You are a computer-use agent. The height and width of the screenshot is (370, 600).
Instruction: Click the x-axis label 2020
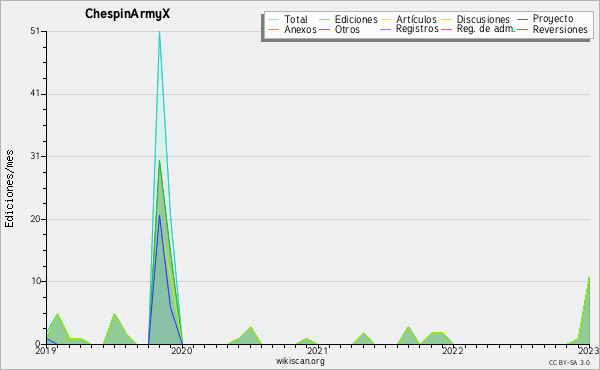point(182,350)
